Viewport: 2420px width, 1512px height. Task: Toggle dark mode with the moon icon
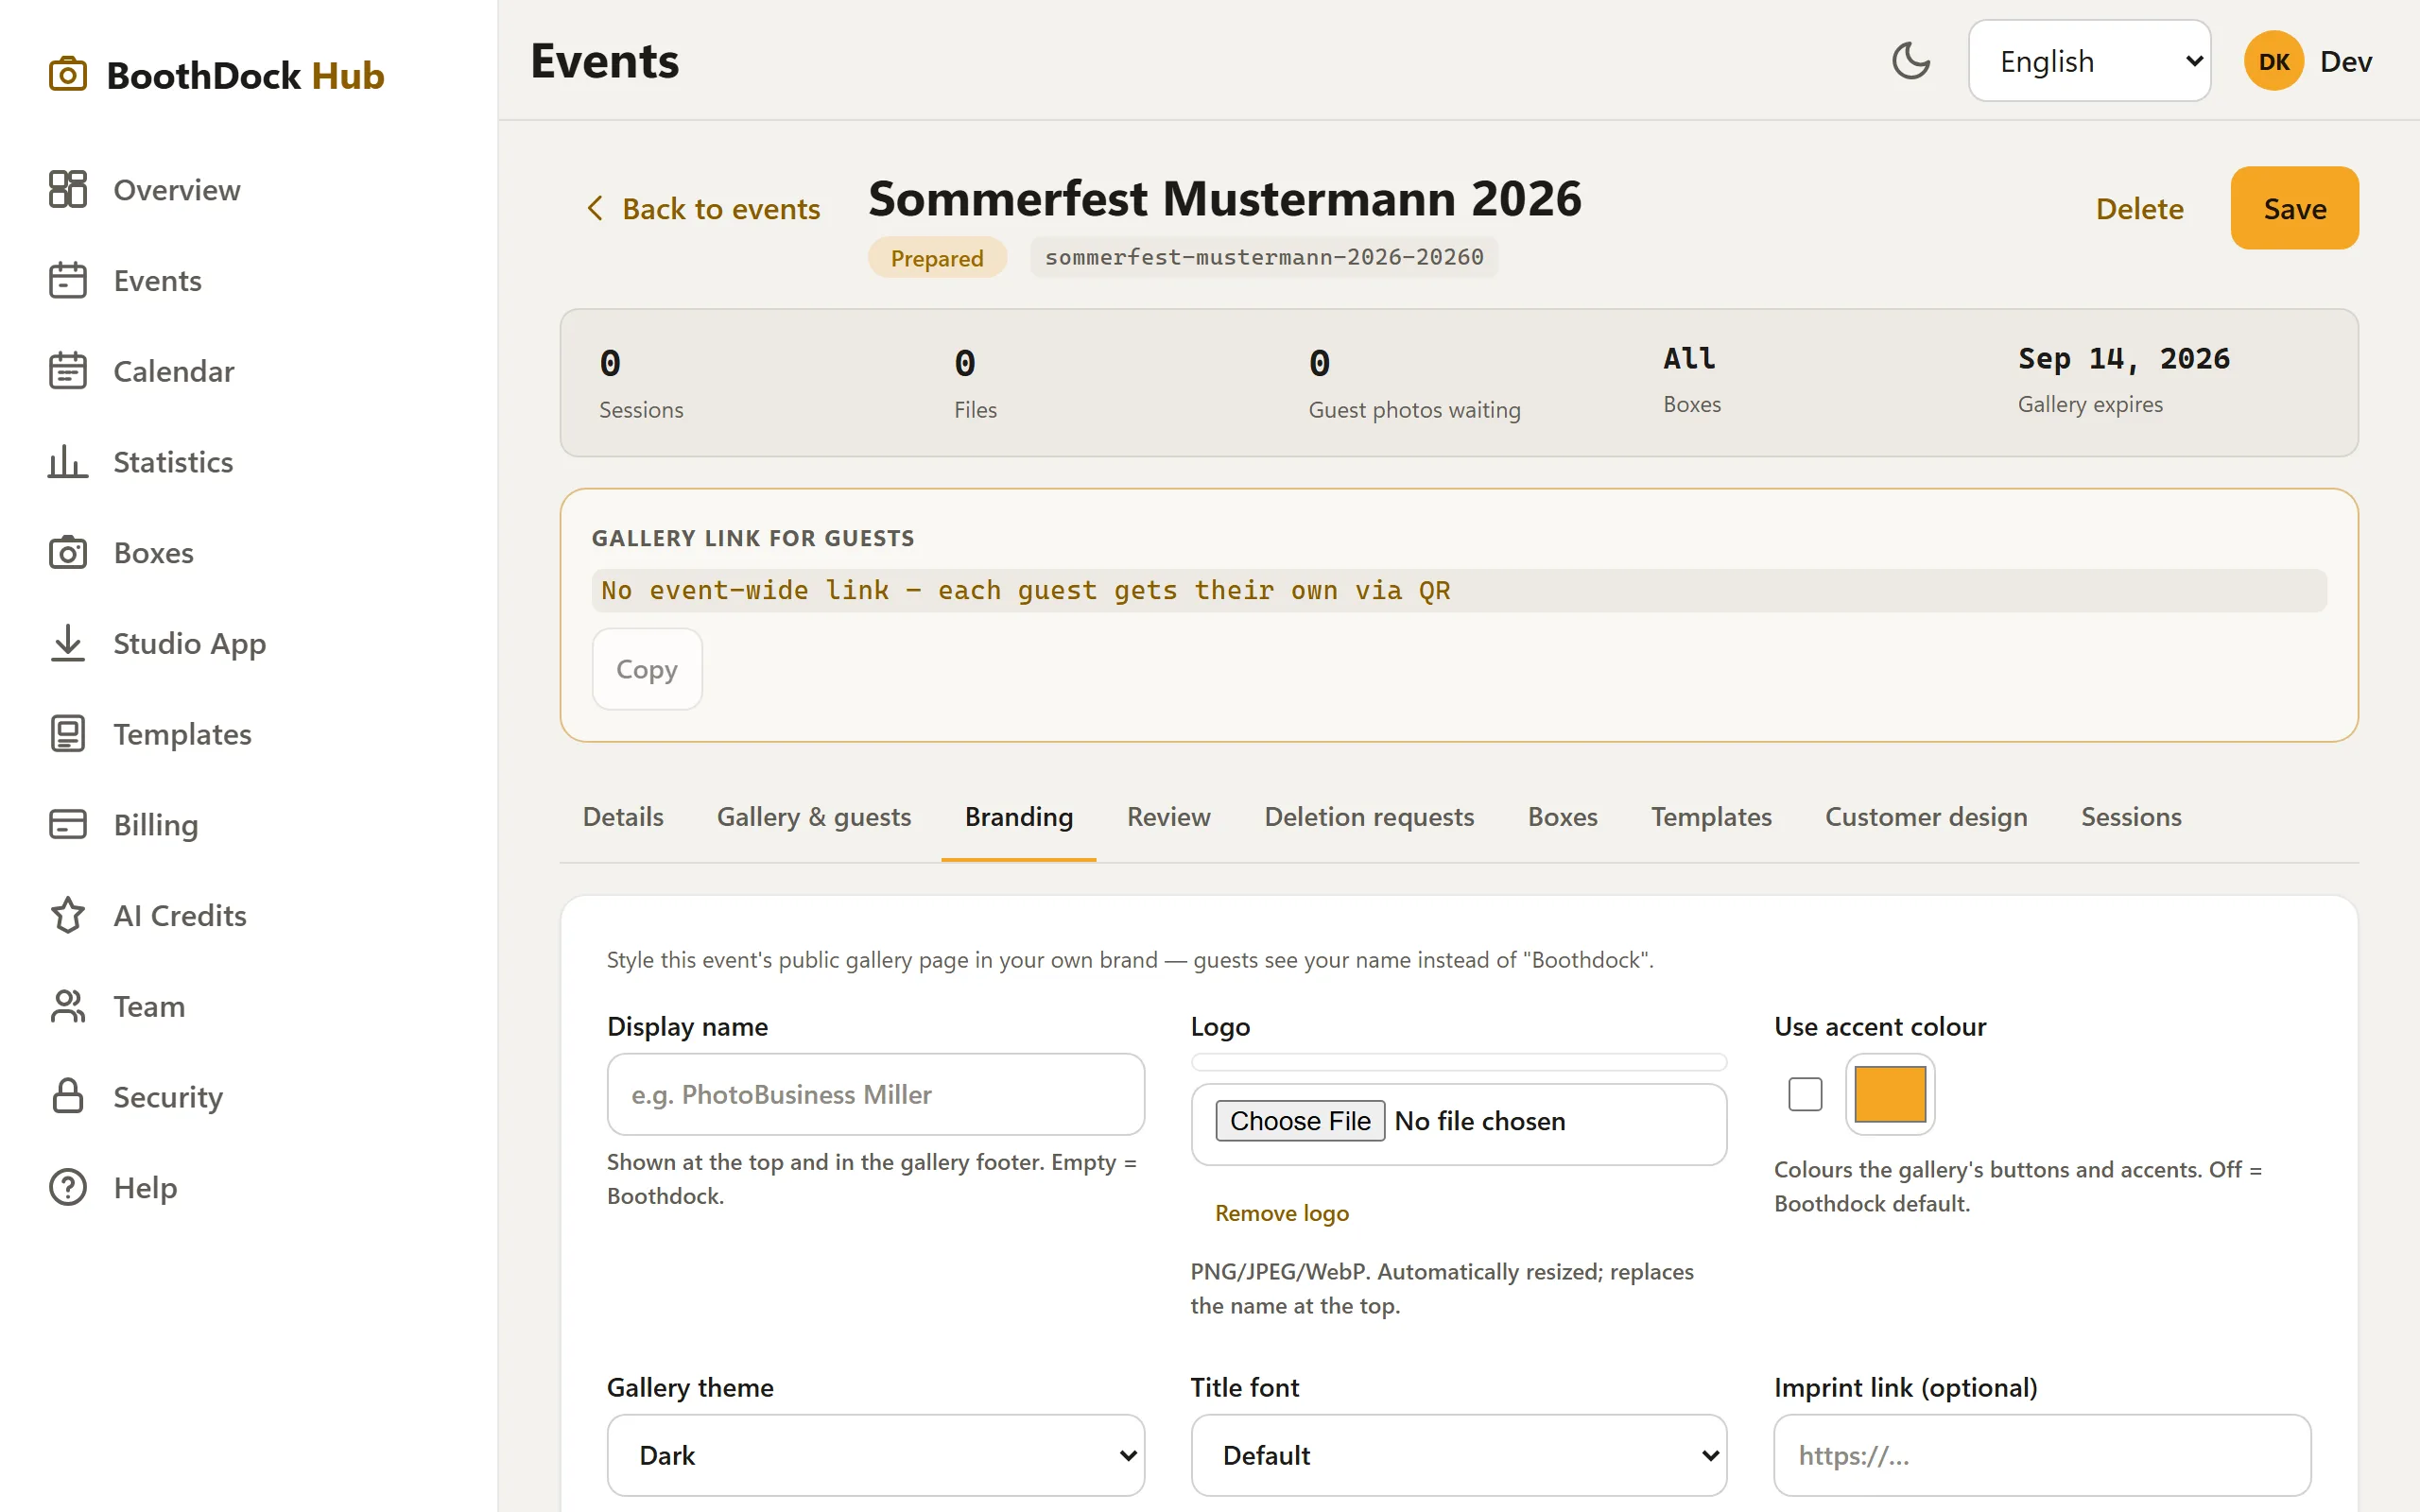(1911, 61)
